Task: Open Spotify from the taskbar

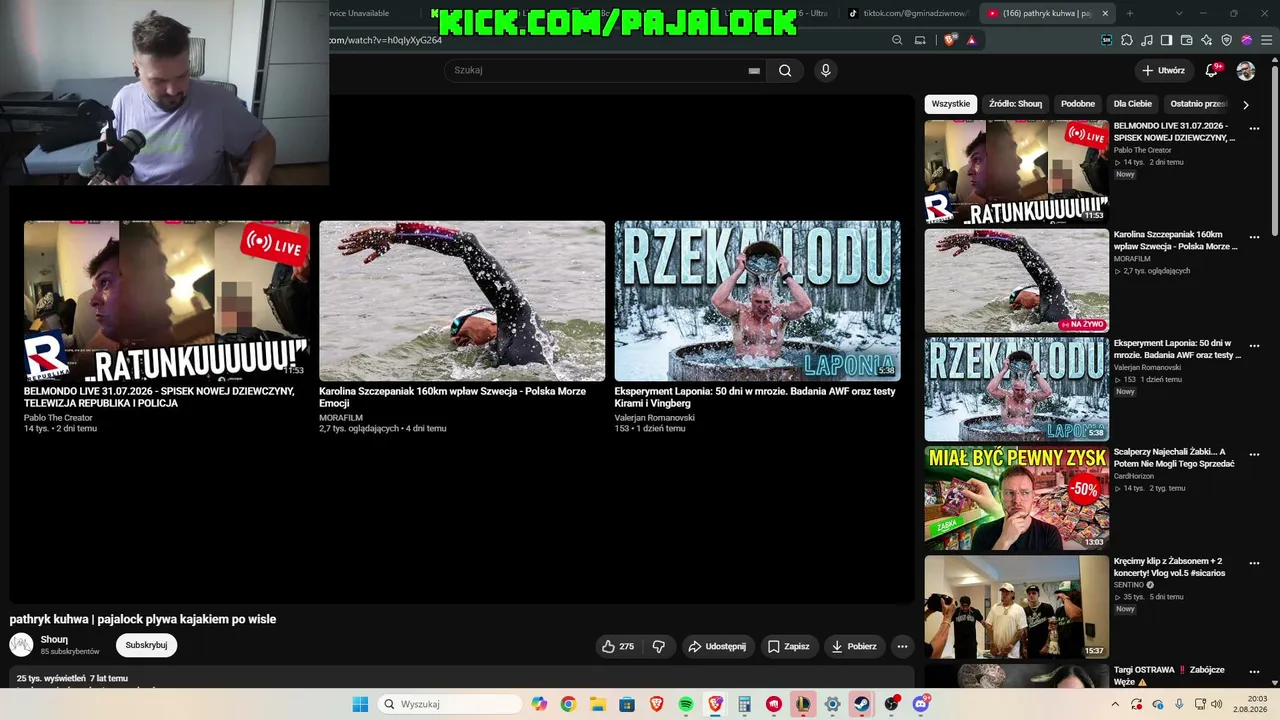Action: 686,704
